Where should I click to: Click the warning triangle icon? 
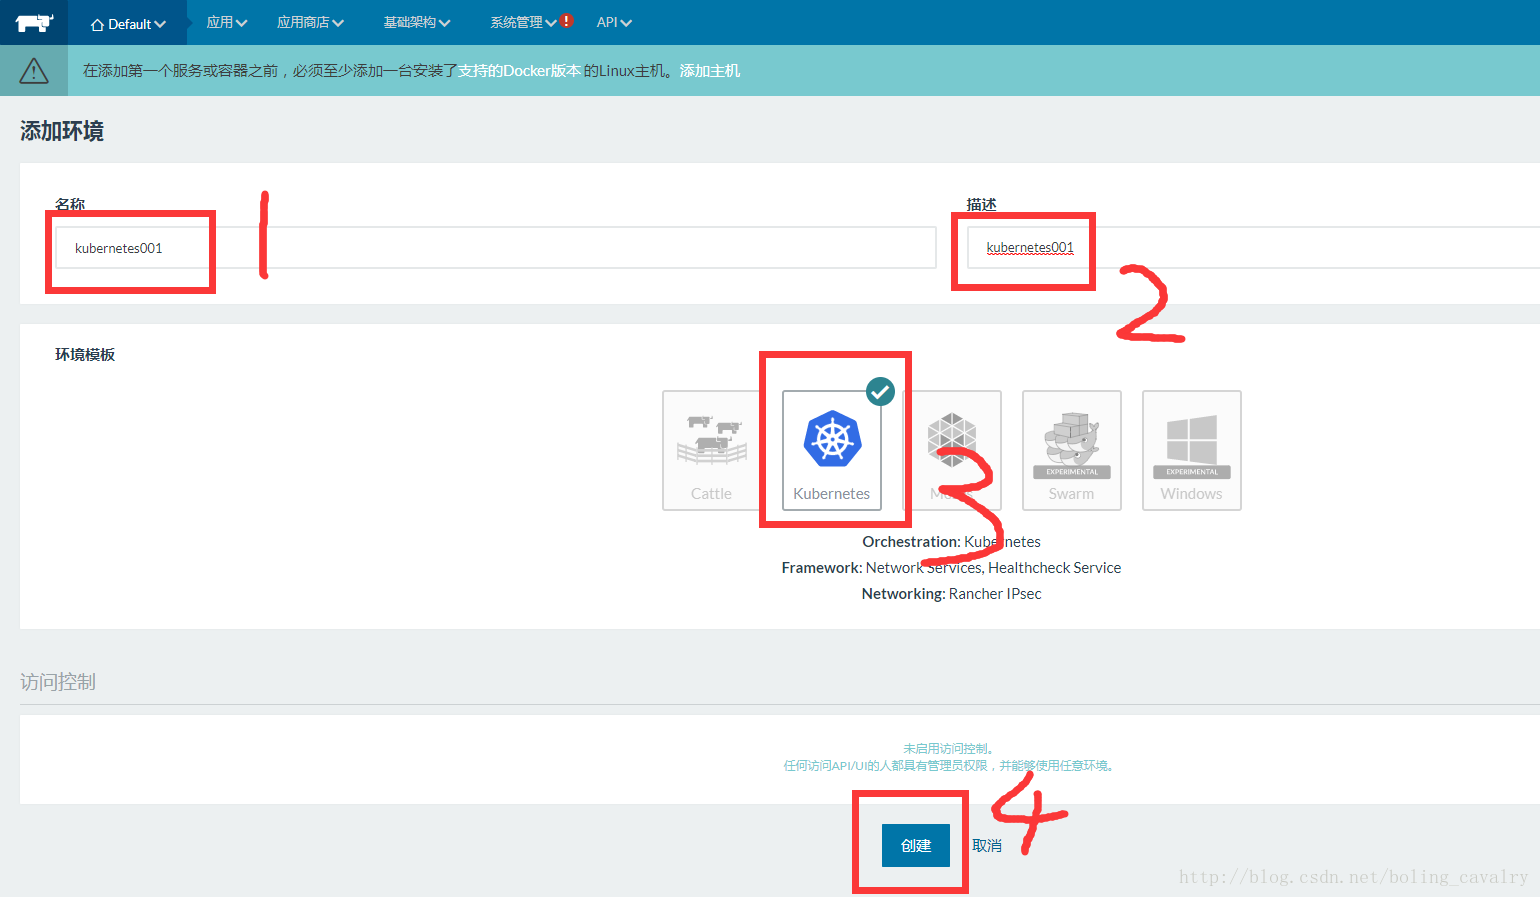pyautogui.click(x=34, y=70)
